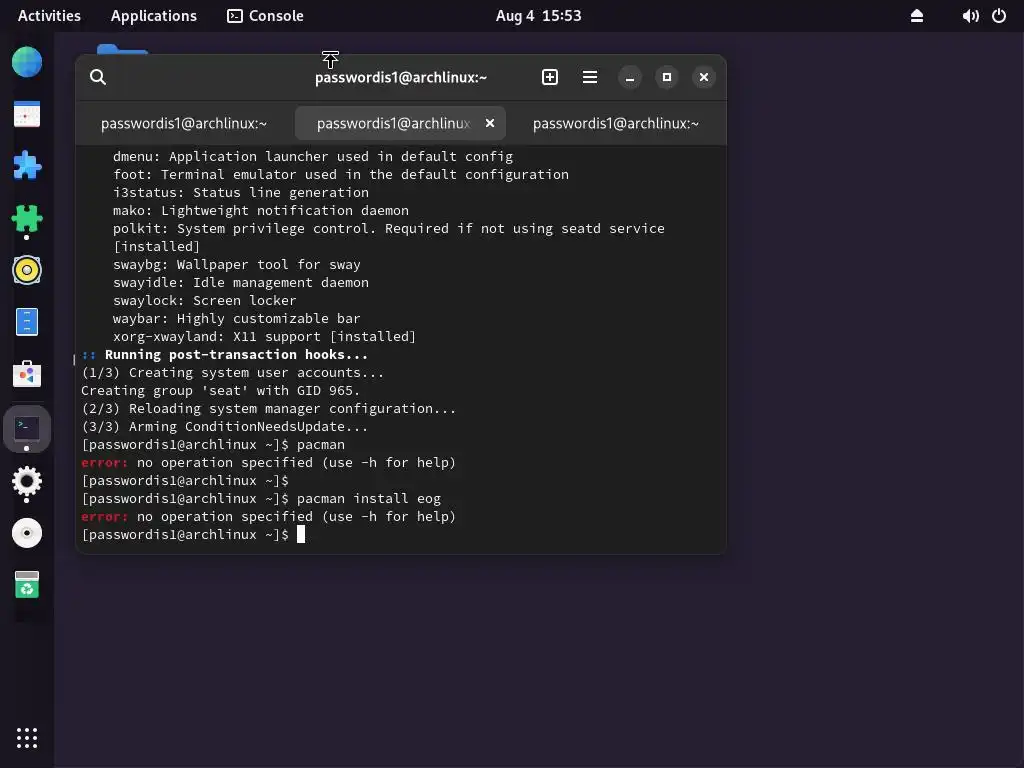Click the 'mako: Lightweight notification daemon' line
Viewport: 1024px width, 768px height.
tap(261, 210)
